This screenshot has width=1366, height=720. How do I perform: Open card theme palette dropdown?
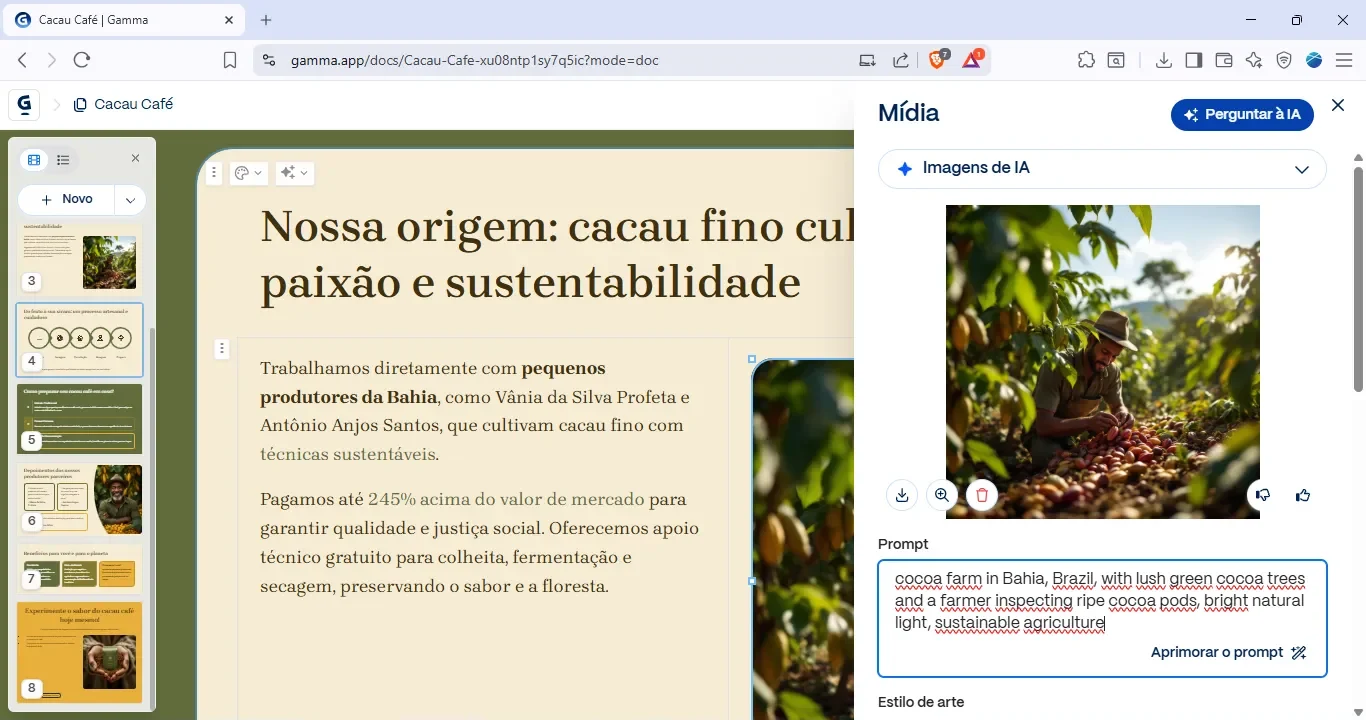[248, 173]
